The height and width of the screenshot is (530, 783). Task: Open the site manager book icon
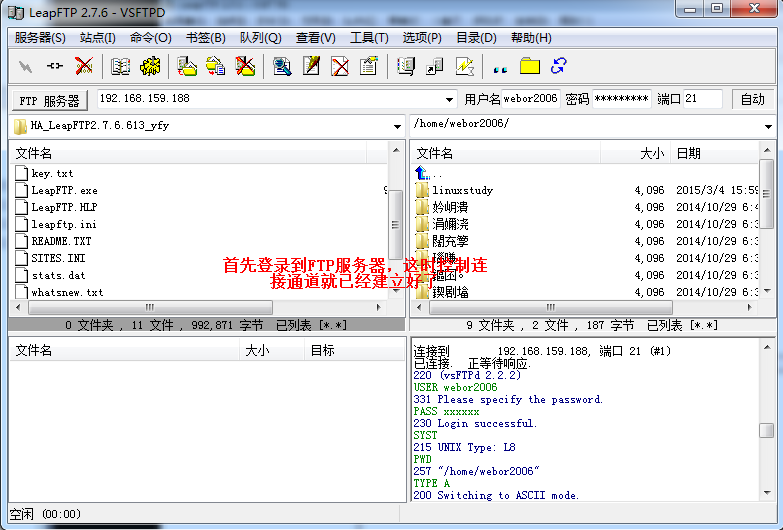click(120, 66)
